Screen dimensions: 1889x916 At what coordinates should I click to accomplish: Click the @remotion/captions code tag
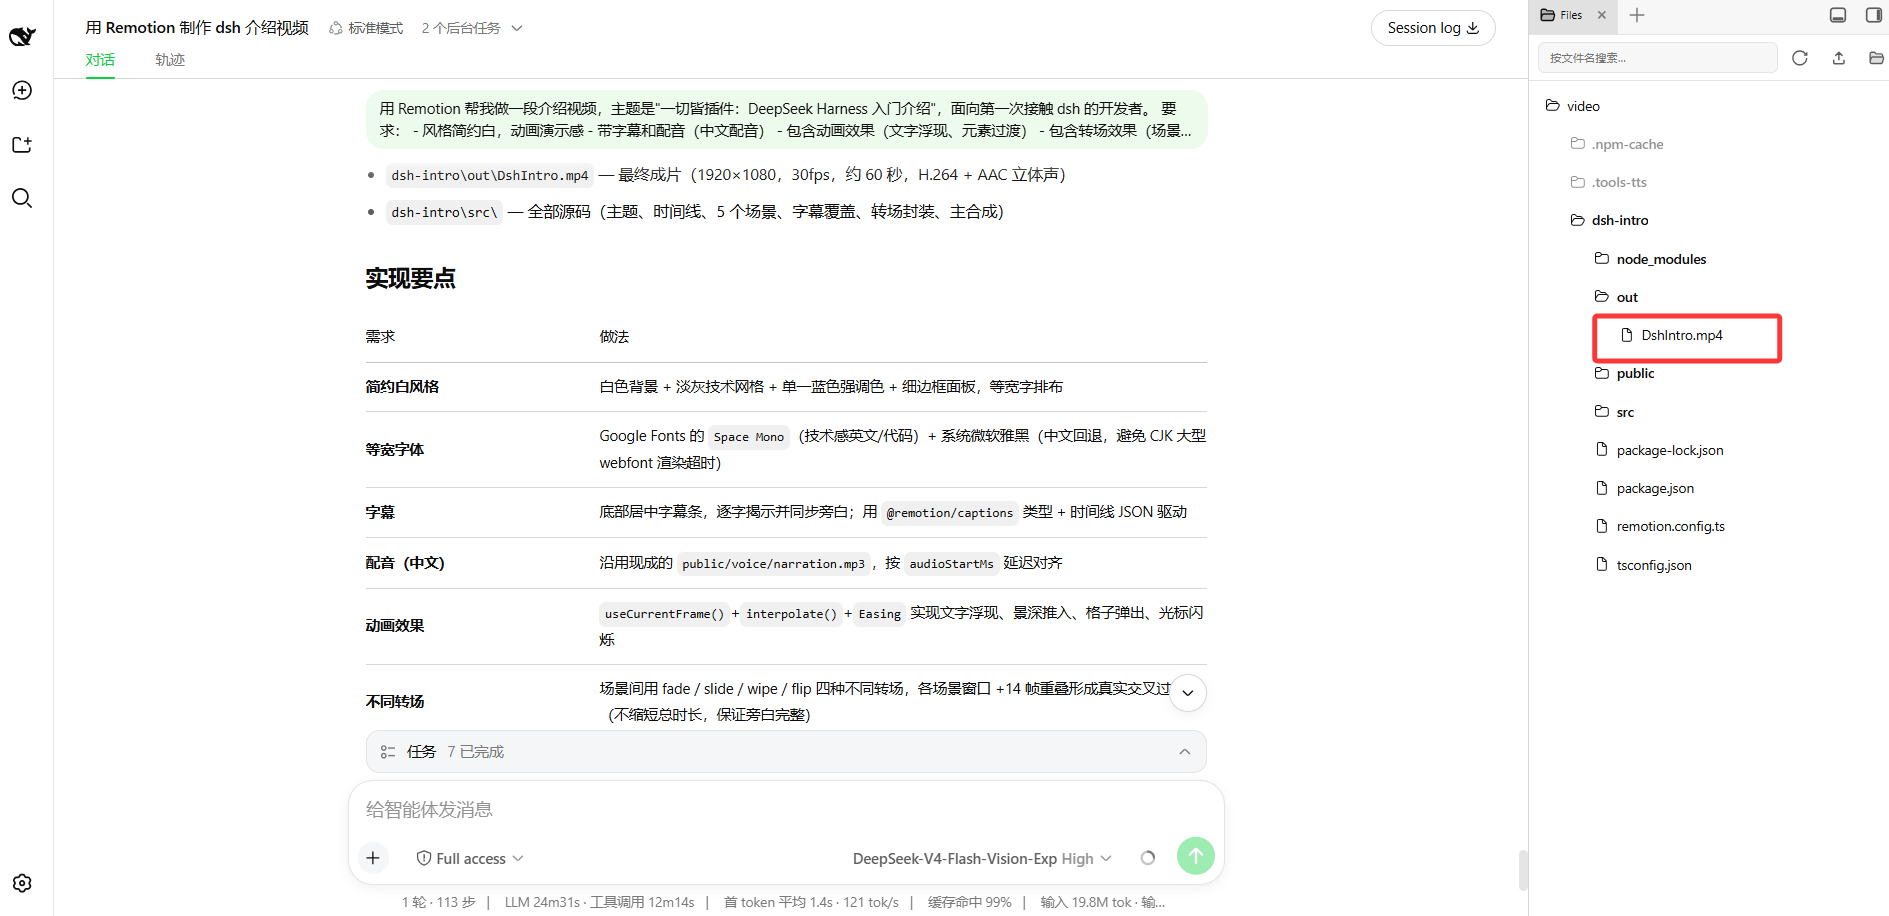pyautogui.click(x=950, y=513)
